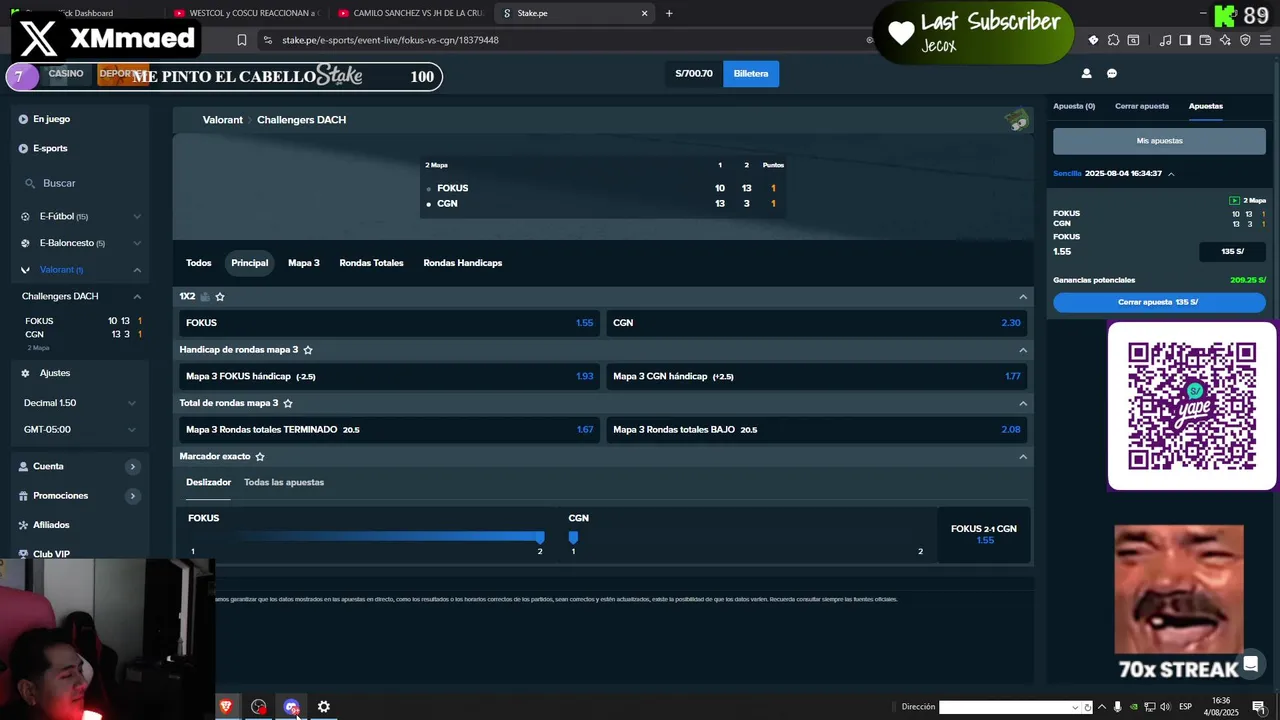Open the Leo AI sparkle icon
This screenshot has height=720, width=1280.
click(x=1225, y=40)
